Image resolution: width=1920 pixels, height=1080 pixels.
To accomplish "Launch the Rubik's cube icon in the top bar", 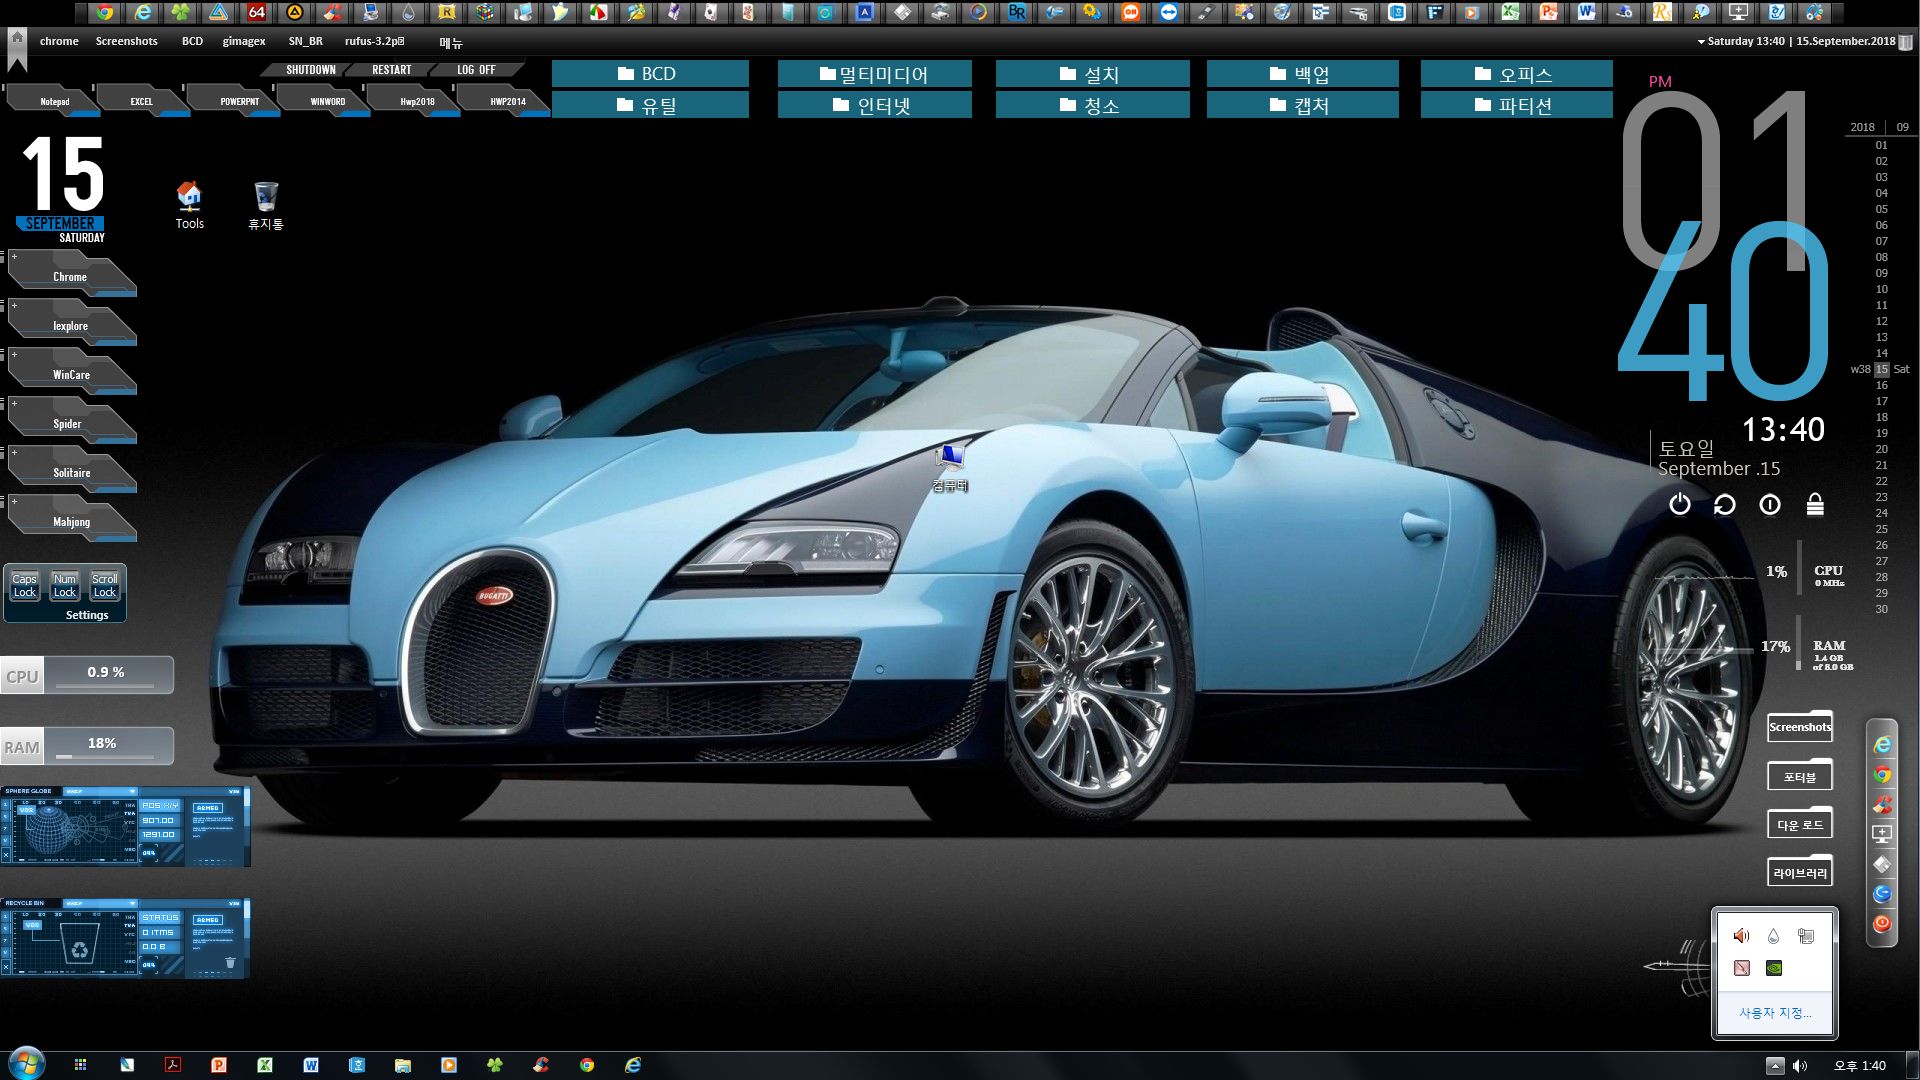I will point(485,12).
